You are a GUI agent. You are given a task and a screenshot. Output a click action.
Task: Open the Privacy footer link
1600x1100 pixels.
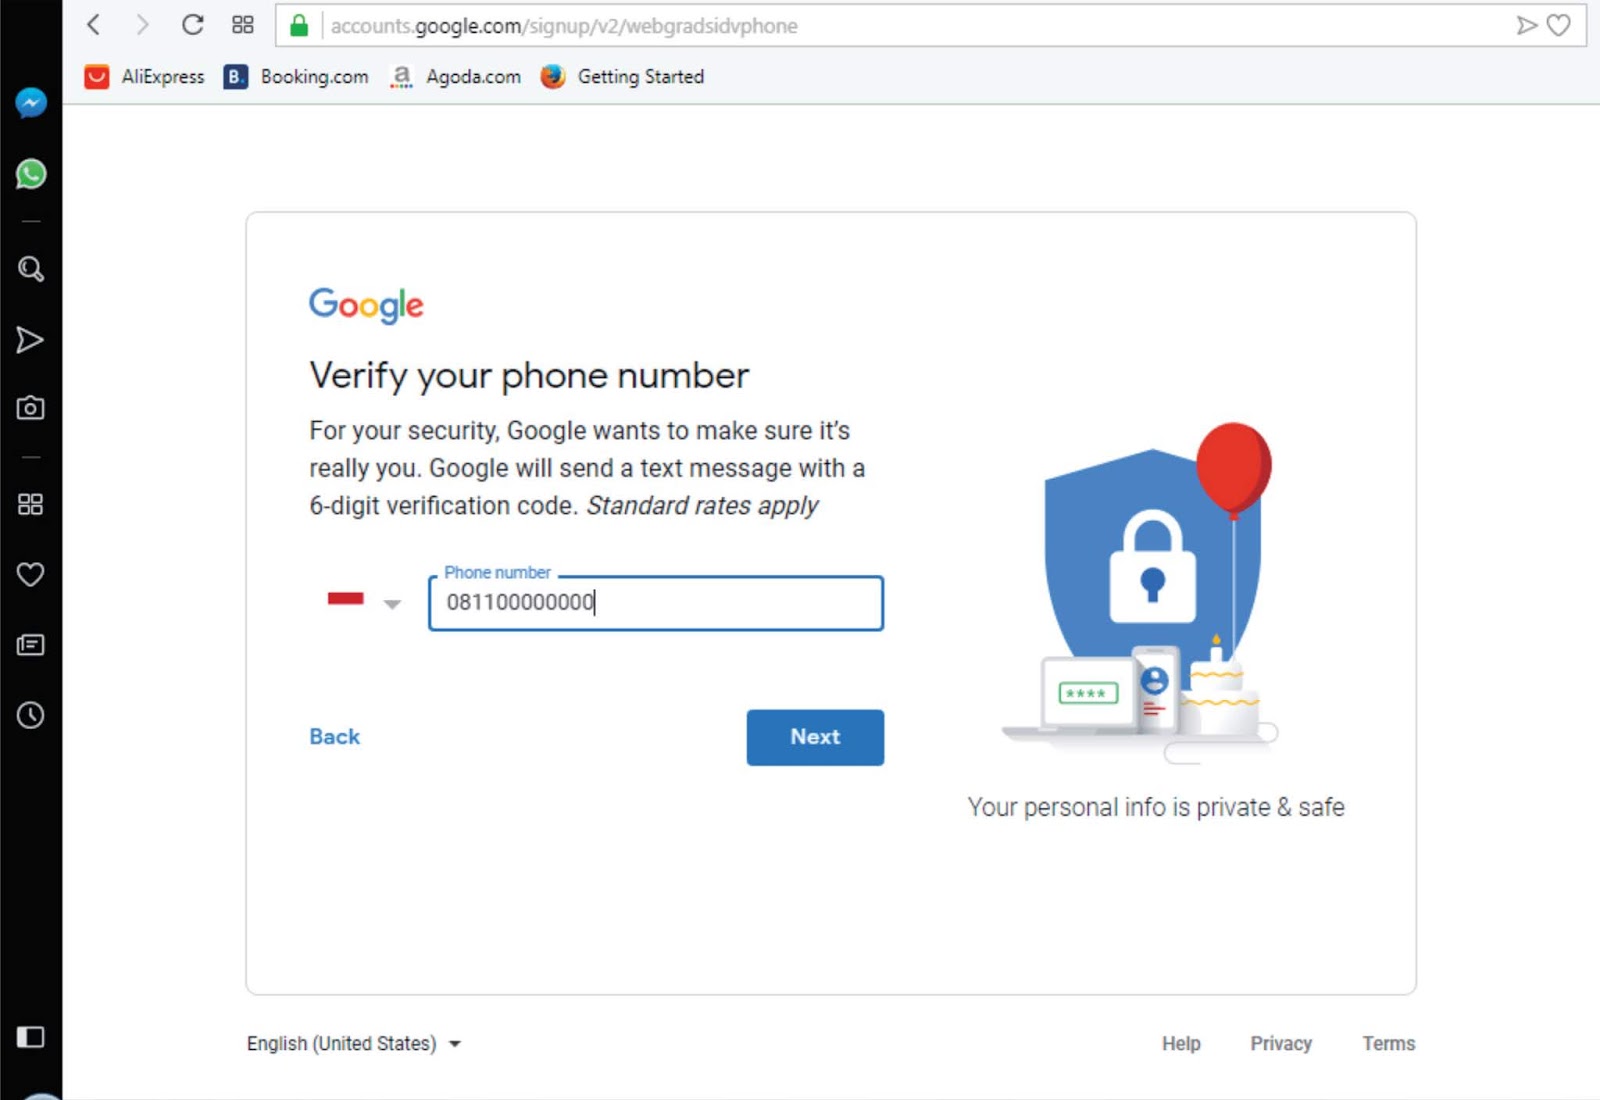point(1280,1043)
